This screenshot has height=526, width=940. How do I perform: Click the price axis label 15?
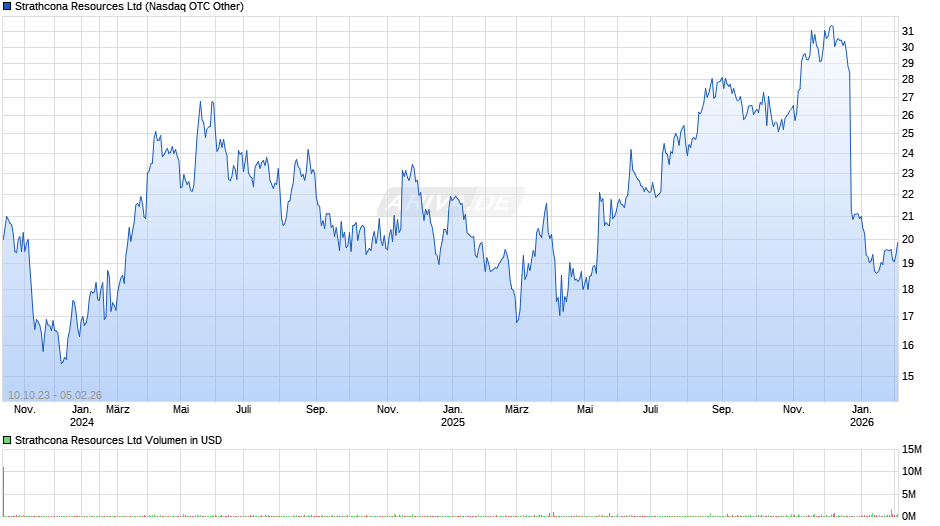[908, 377]
